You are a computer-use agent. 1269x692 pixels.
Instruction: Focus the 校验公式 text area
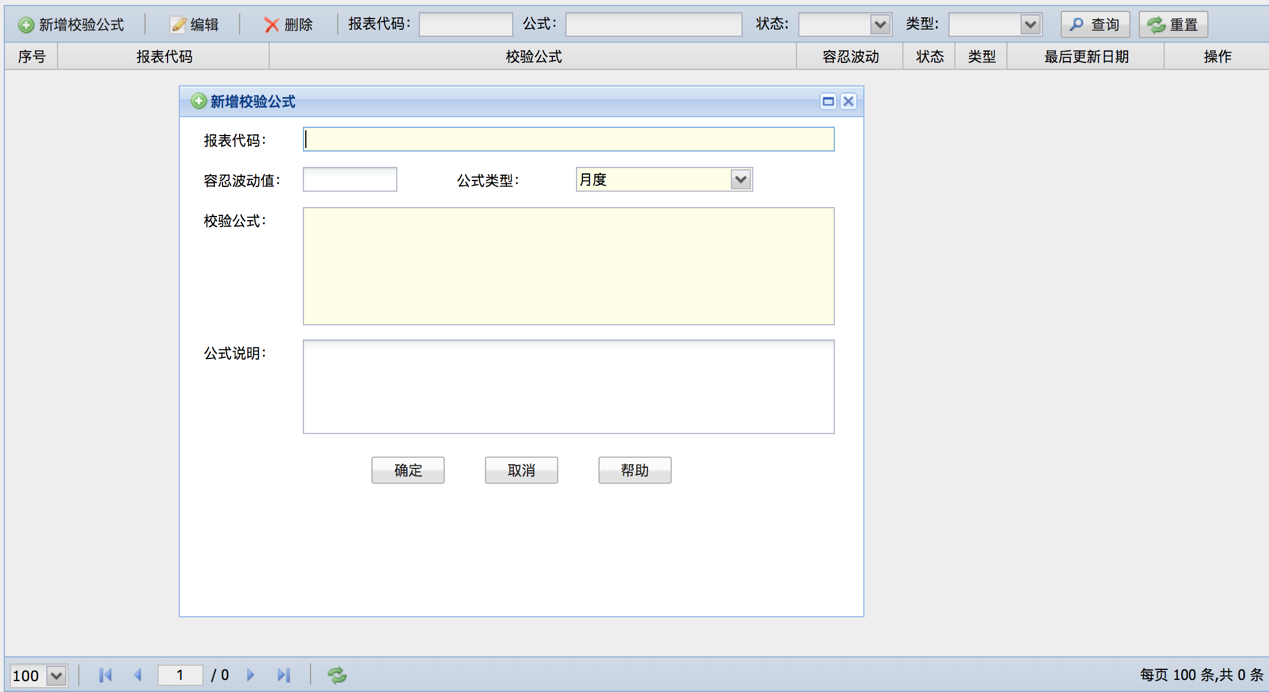click(568, 266)
